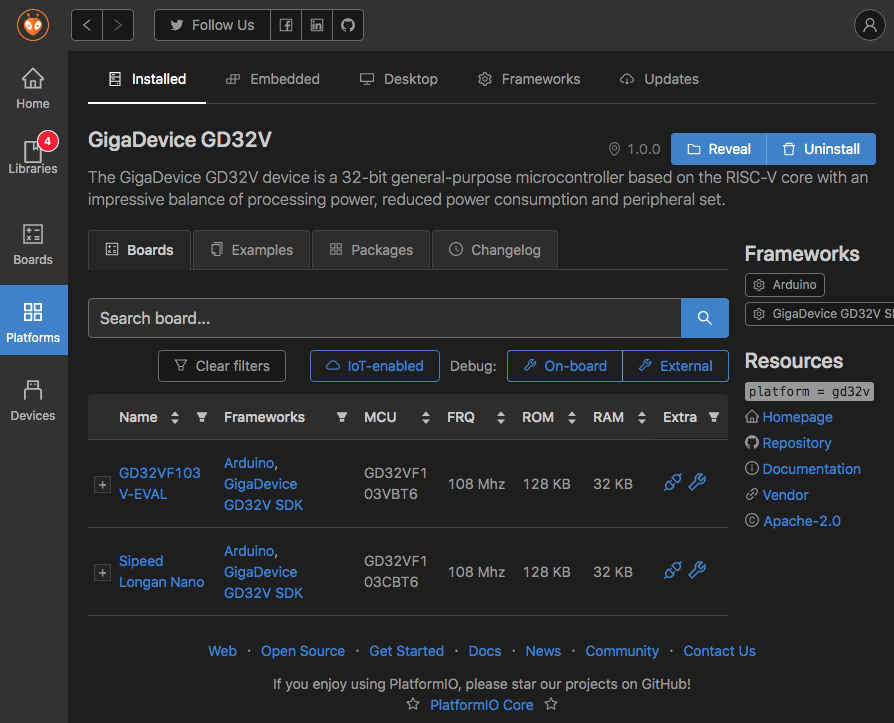The height and width of the screenshot is (723, 894).
Task: Click the search magnifier button
Action: pyautogui.click(x=705, y=318)
